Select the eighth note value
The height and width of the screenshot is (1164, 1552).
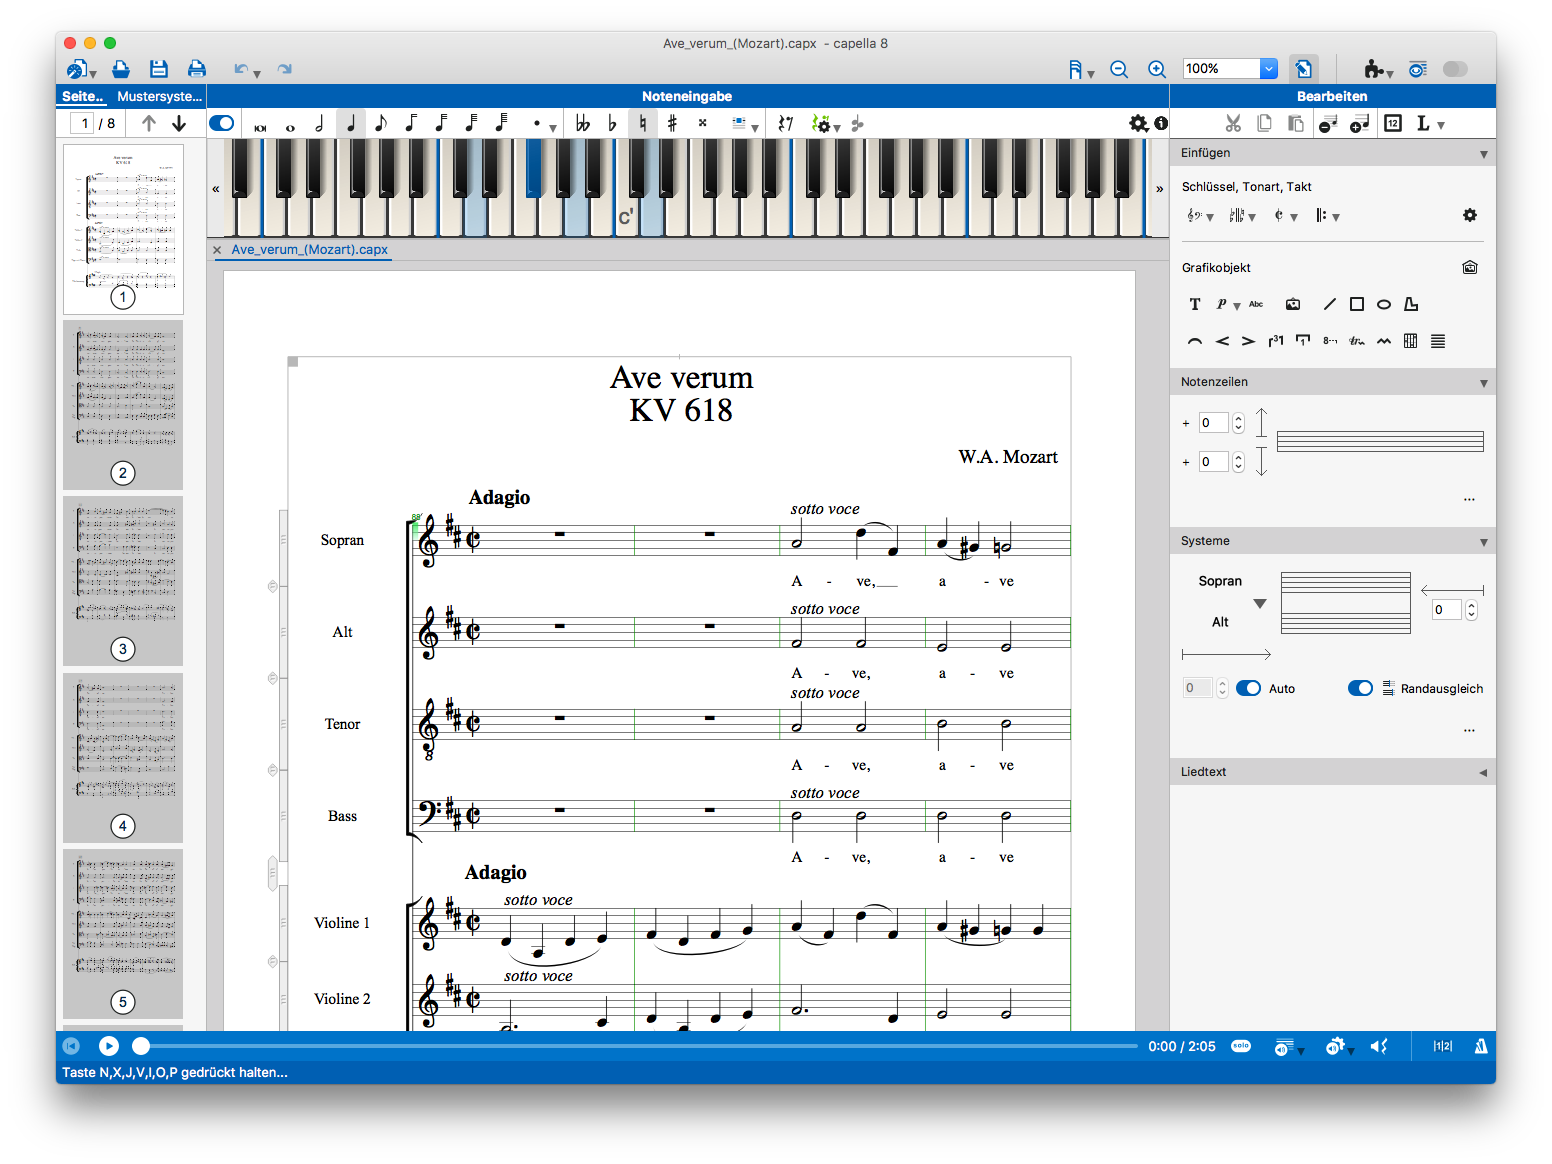380,123
